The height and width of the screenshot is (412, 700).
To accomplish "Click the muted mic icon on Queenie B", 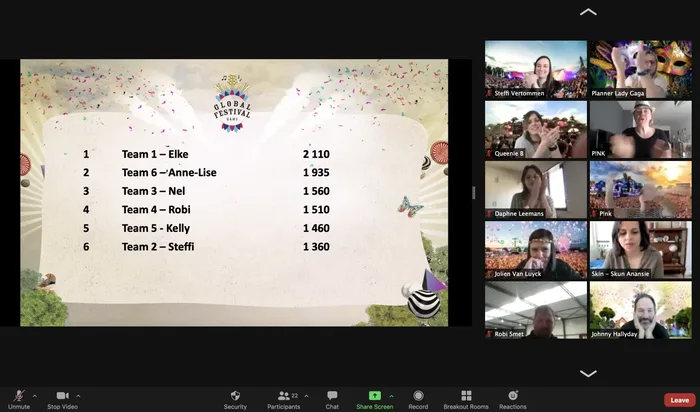I will 490,154.
